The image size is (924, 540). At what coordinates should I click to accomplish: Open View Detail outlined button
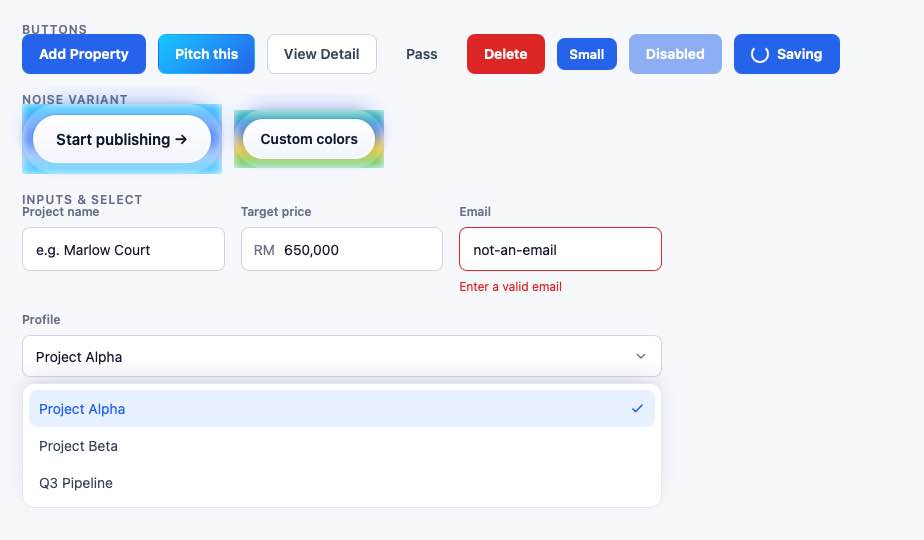[322, 54]
